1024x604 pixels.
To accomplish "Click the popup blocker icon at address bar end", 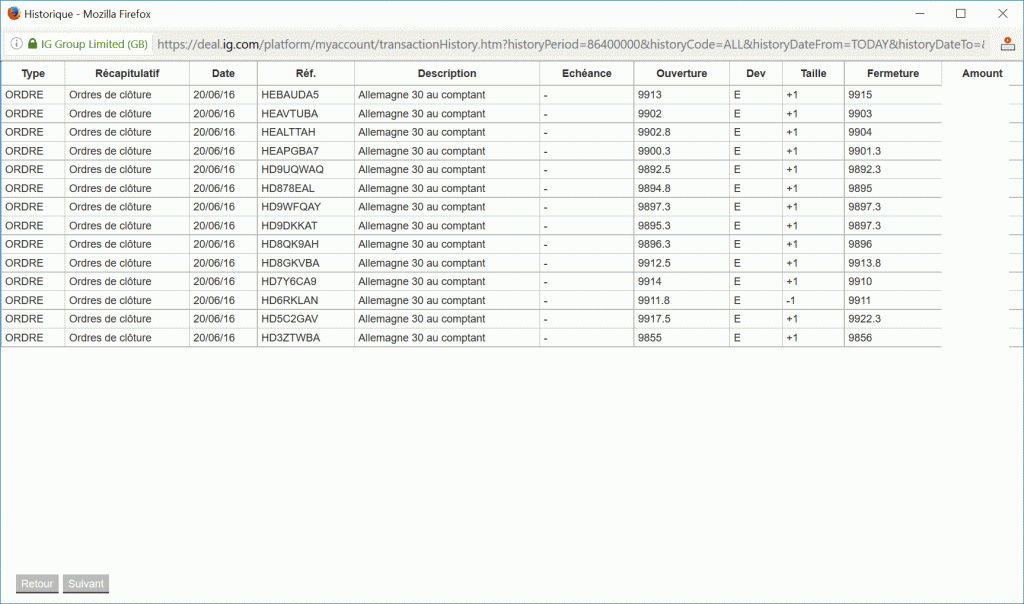I will coord(1008,44).
